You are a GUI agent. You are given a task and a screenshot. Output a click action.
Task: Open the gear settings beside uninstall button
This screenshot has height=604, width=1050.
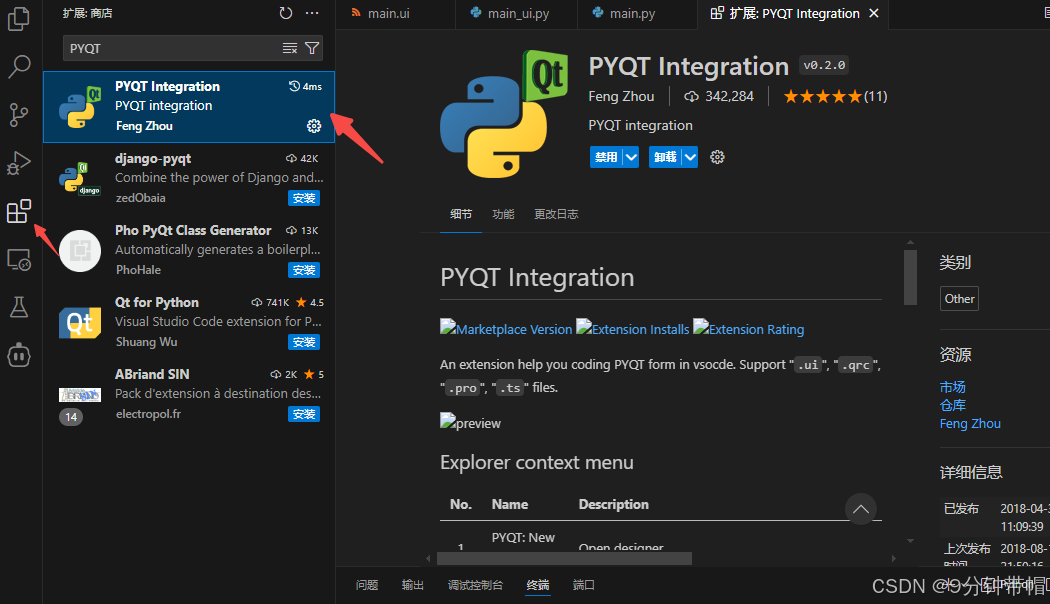click(717, 157)
